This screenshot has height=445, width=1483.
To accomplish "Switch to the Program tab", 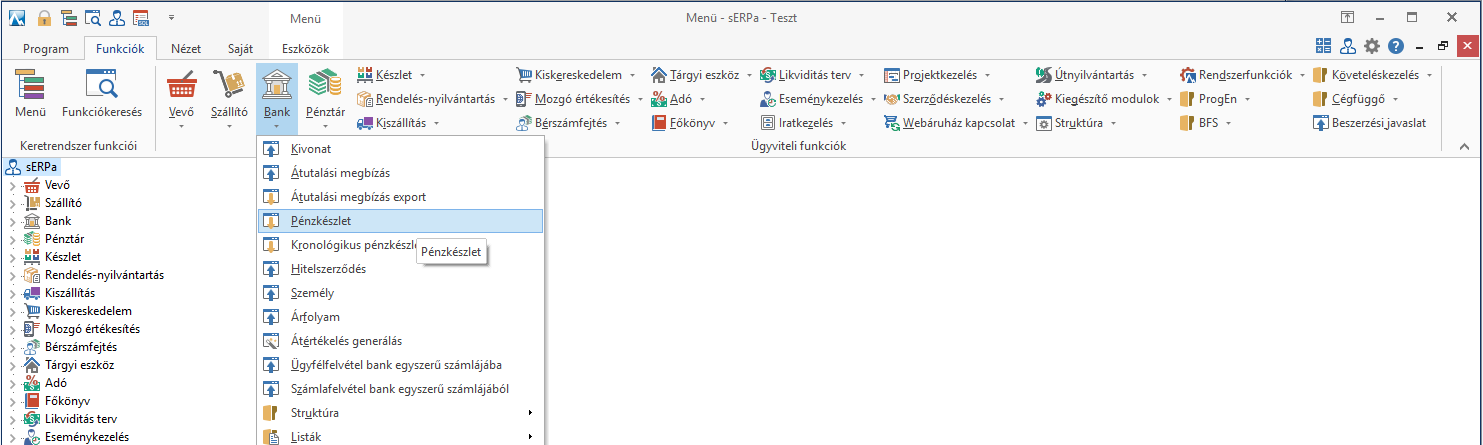I will (46, 48).
